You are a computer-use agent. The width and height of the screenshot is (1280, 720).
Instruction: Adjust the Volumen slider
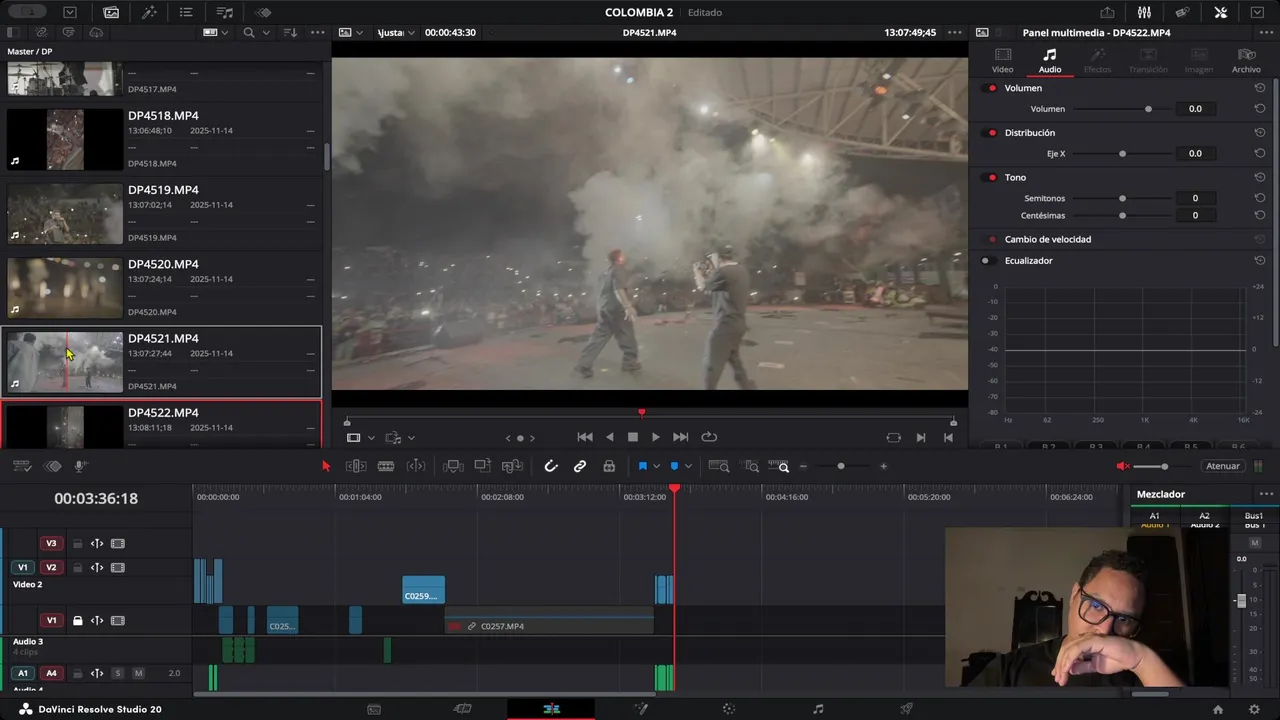[1122, 109]
